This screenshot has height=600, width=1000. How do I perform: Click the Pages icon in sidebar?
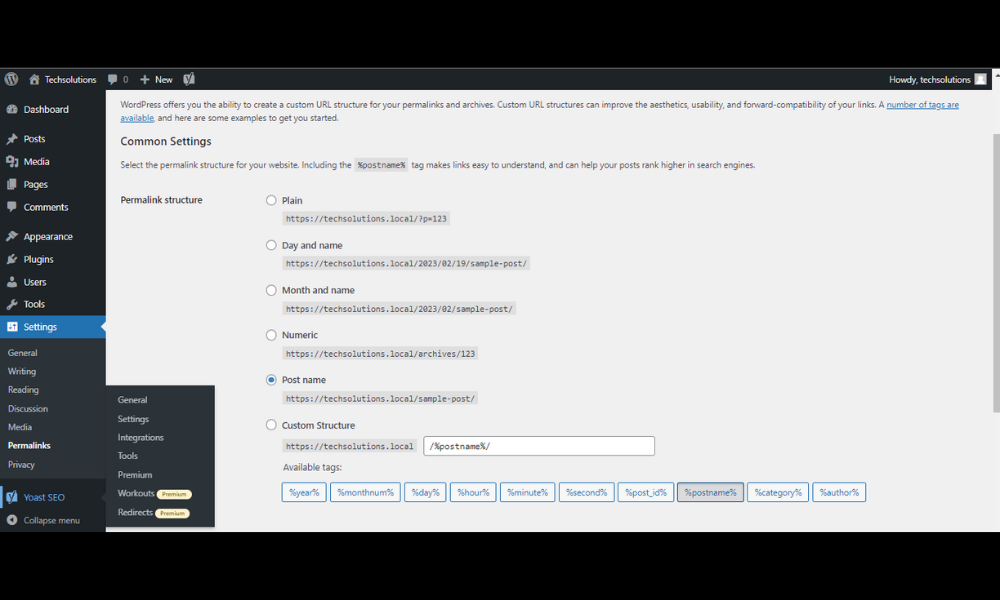(x=12, y=184)
